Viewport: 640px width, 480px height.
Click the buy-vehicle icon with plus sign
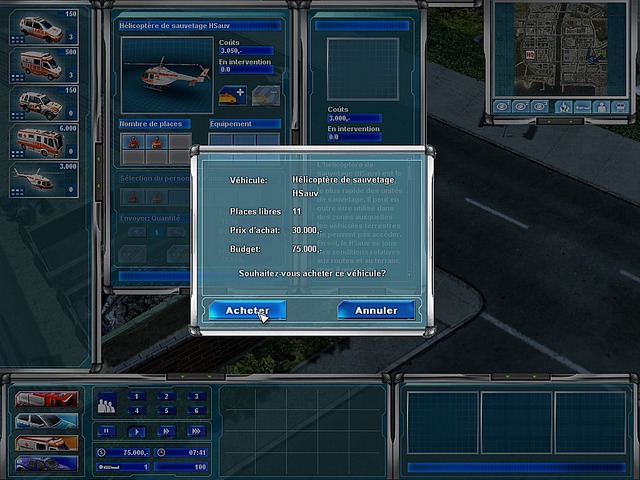tap(232, 96)
